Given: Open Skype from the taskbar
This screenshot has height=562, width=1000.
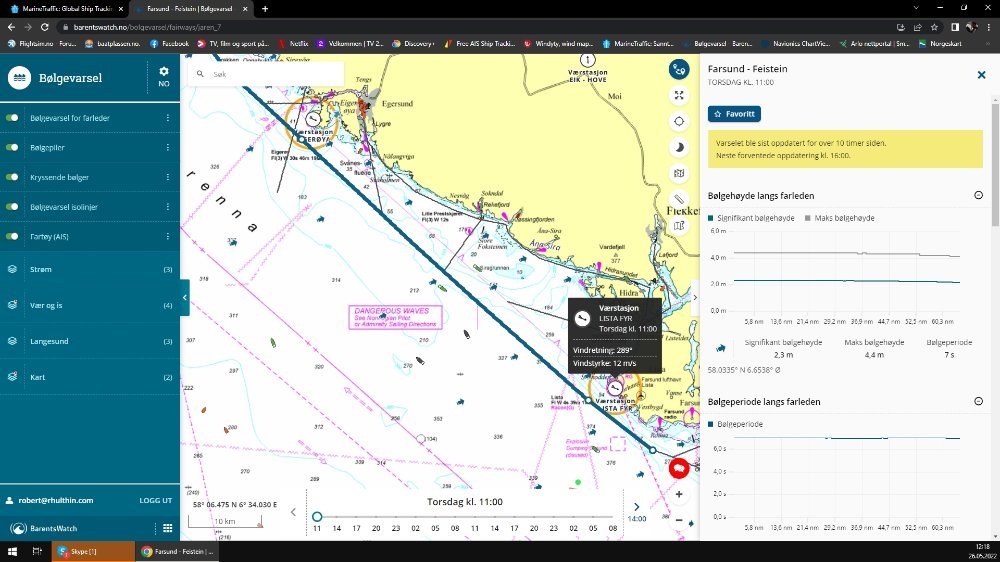Looking at the screenshot, I should 93,551.
